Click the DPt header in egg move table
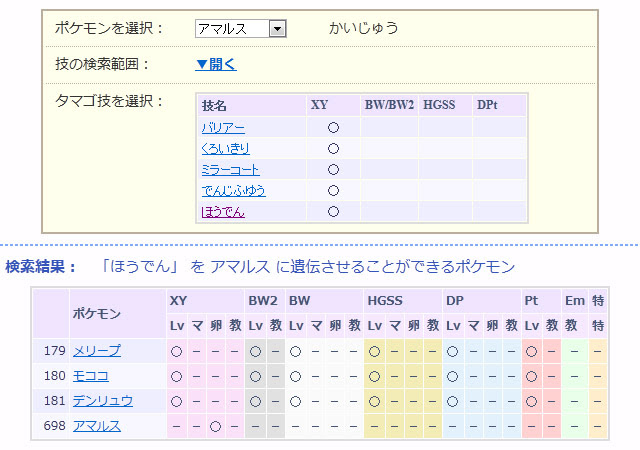 point(487,105)
